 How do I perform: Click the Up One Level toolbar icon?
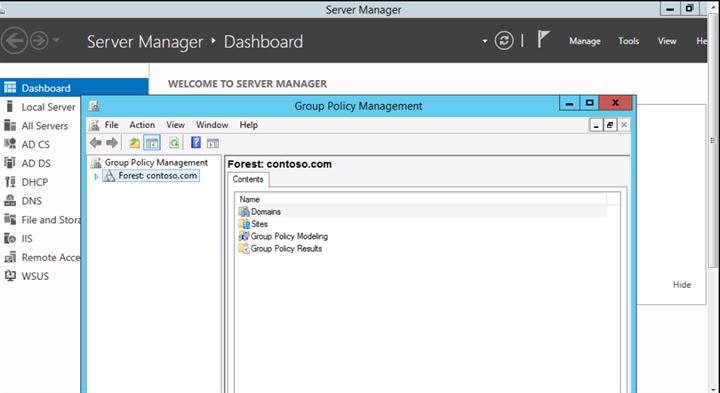click(x=134, y=143)
